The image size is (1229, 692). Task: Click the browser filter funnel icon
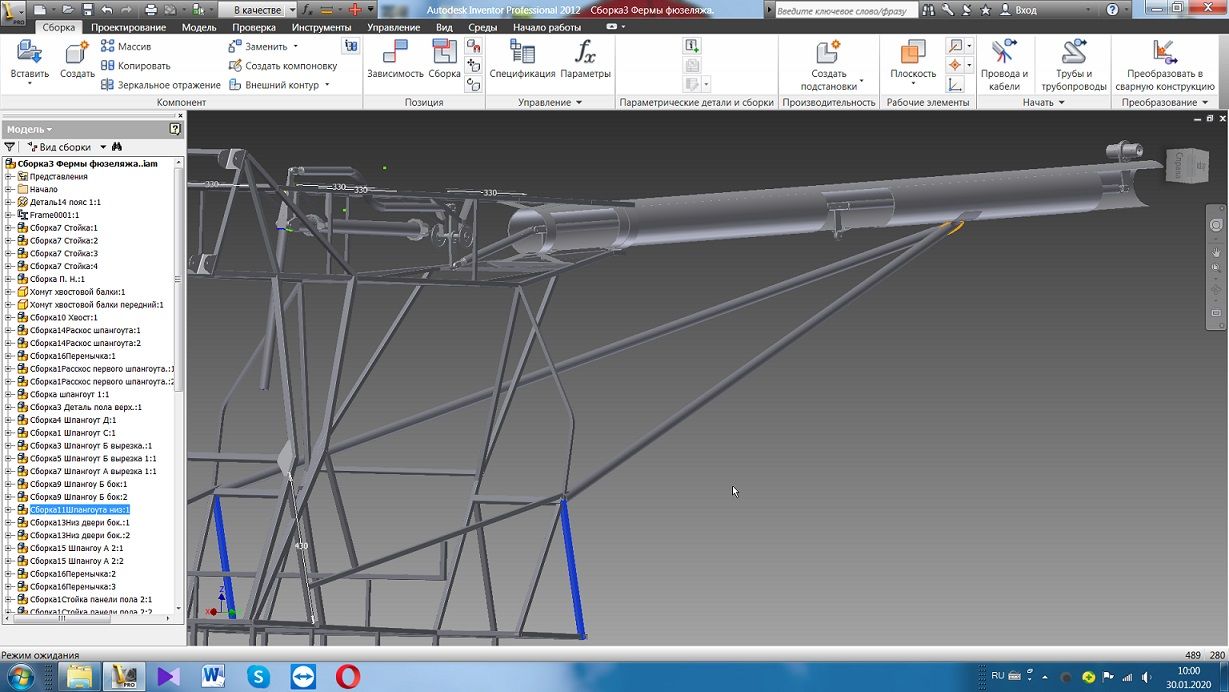pyautogui.click(x=10, y=147)
